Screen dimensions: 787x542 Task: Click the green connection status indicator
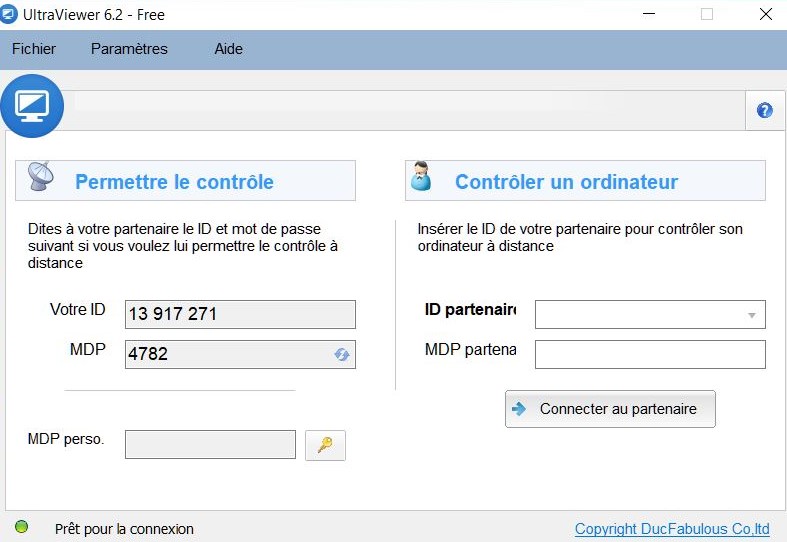click(x=22, y=527)
